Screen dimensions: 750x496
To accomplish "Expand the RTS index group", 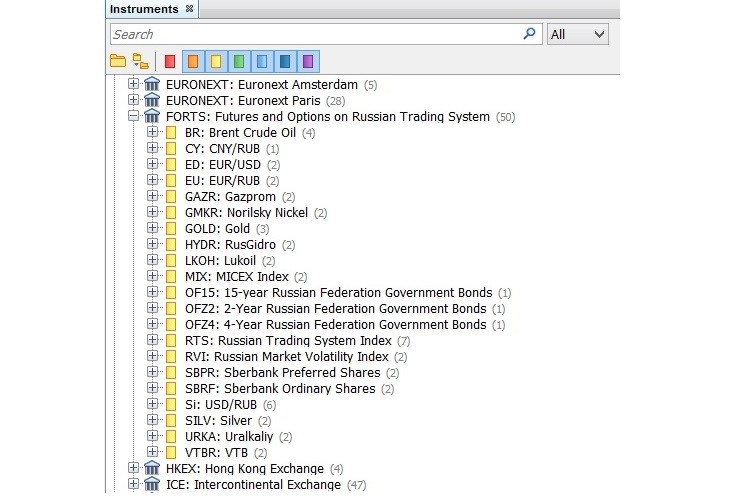I will (153, 340).
